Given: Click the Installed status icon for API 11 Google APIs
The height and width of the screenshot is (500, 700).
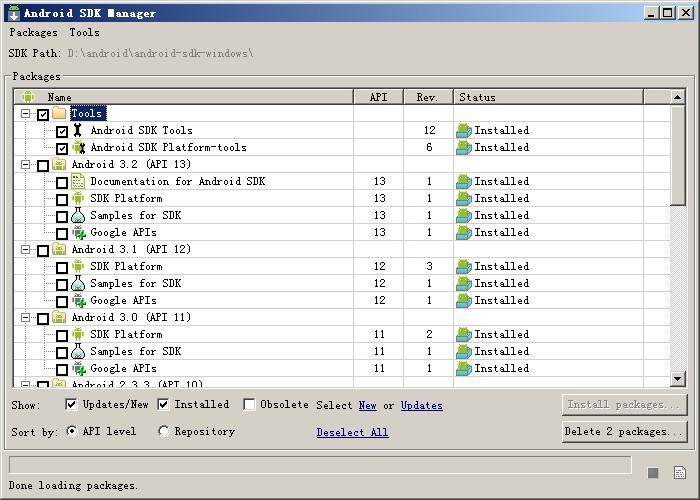Looking at the screenshot, I should click(464, 368).
